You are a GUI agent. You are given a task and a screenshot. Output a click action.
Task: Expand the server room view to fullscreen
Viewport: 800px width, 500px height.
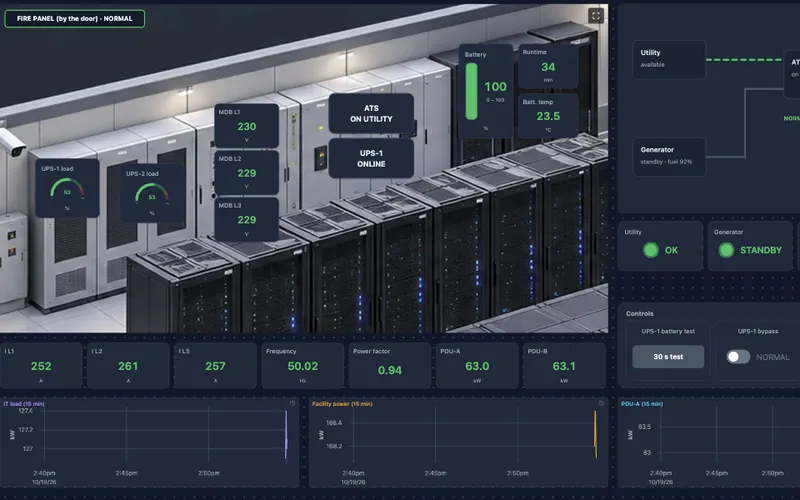point(595,16)
